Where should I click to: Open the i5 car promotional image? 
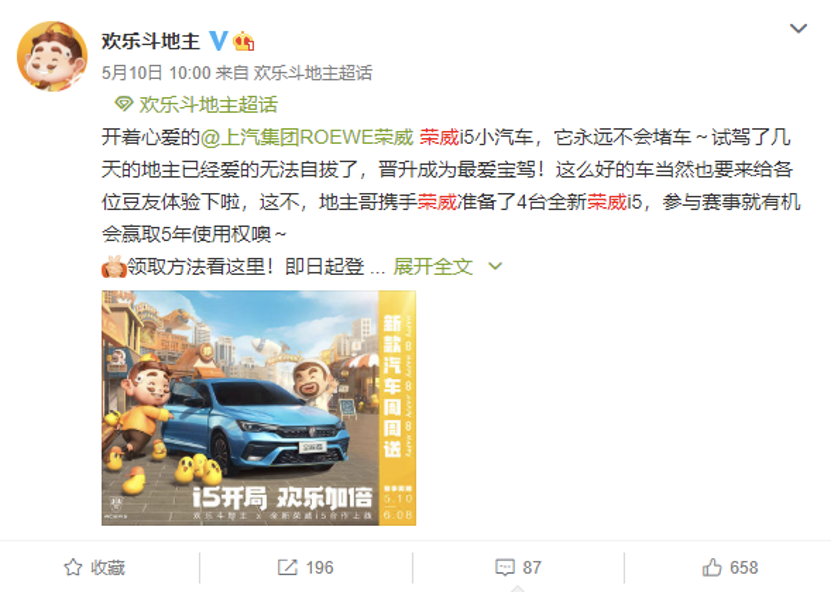pyautogui.click(x=258, y=408)
